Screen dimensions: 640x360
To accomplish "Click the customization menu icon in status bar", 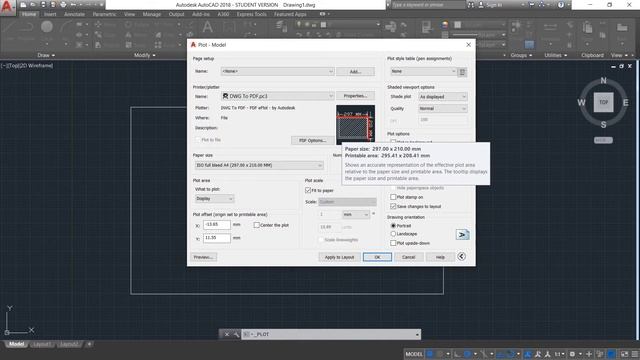I will pos(635,354).
